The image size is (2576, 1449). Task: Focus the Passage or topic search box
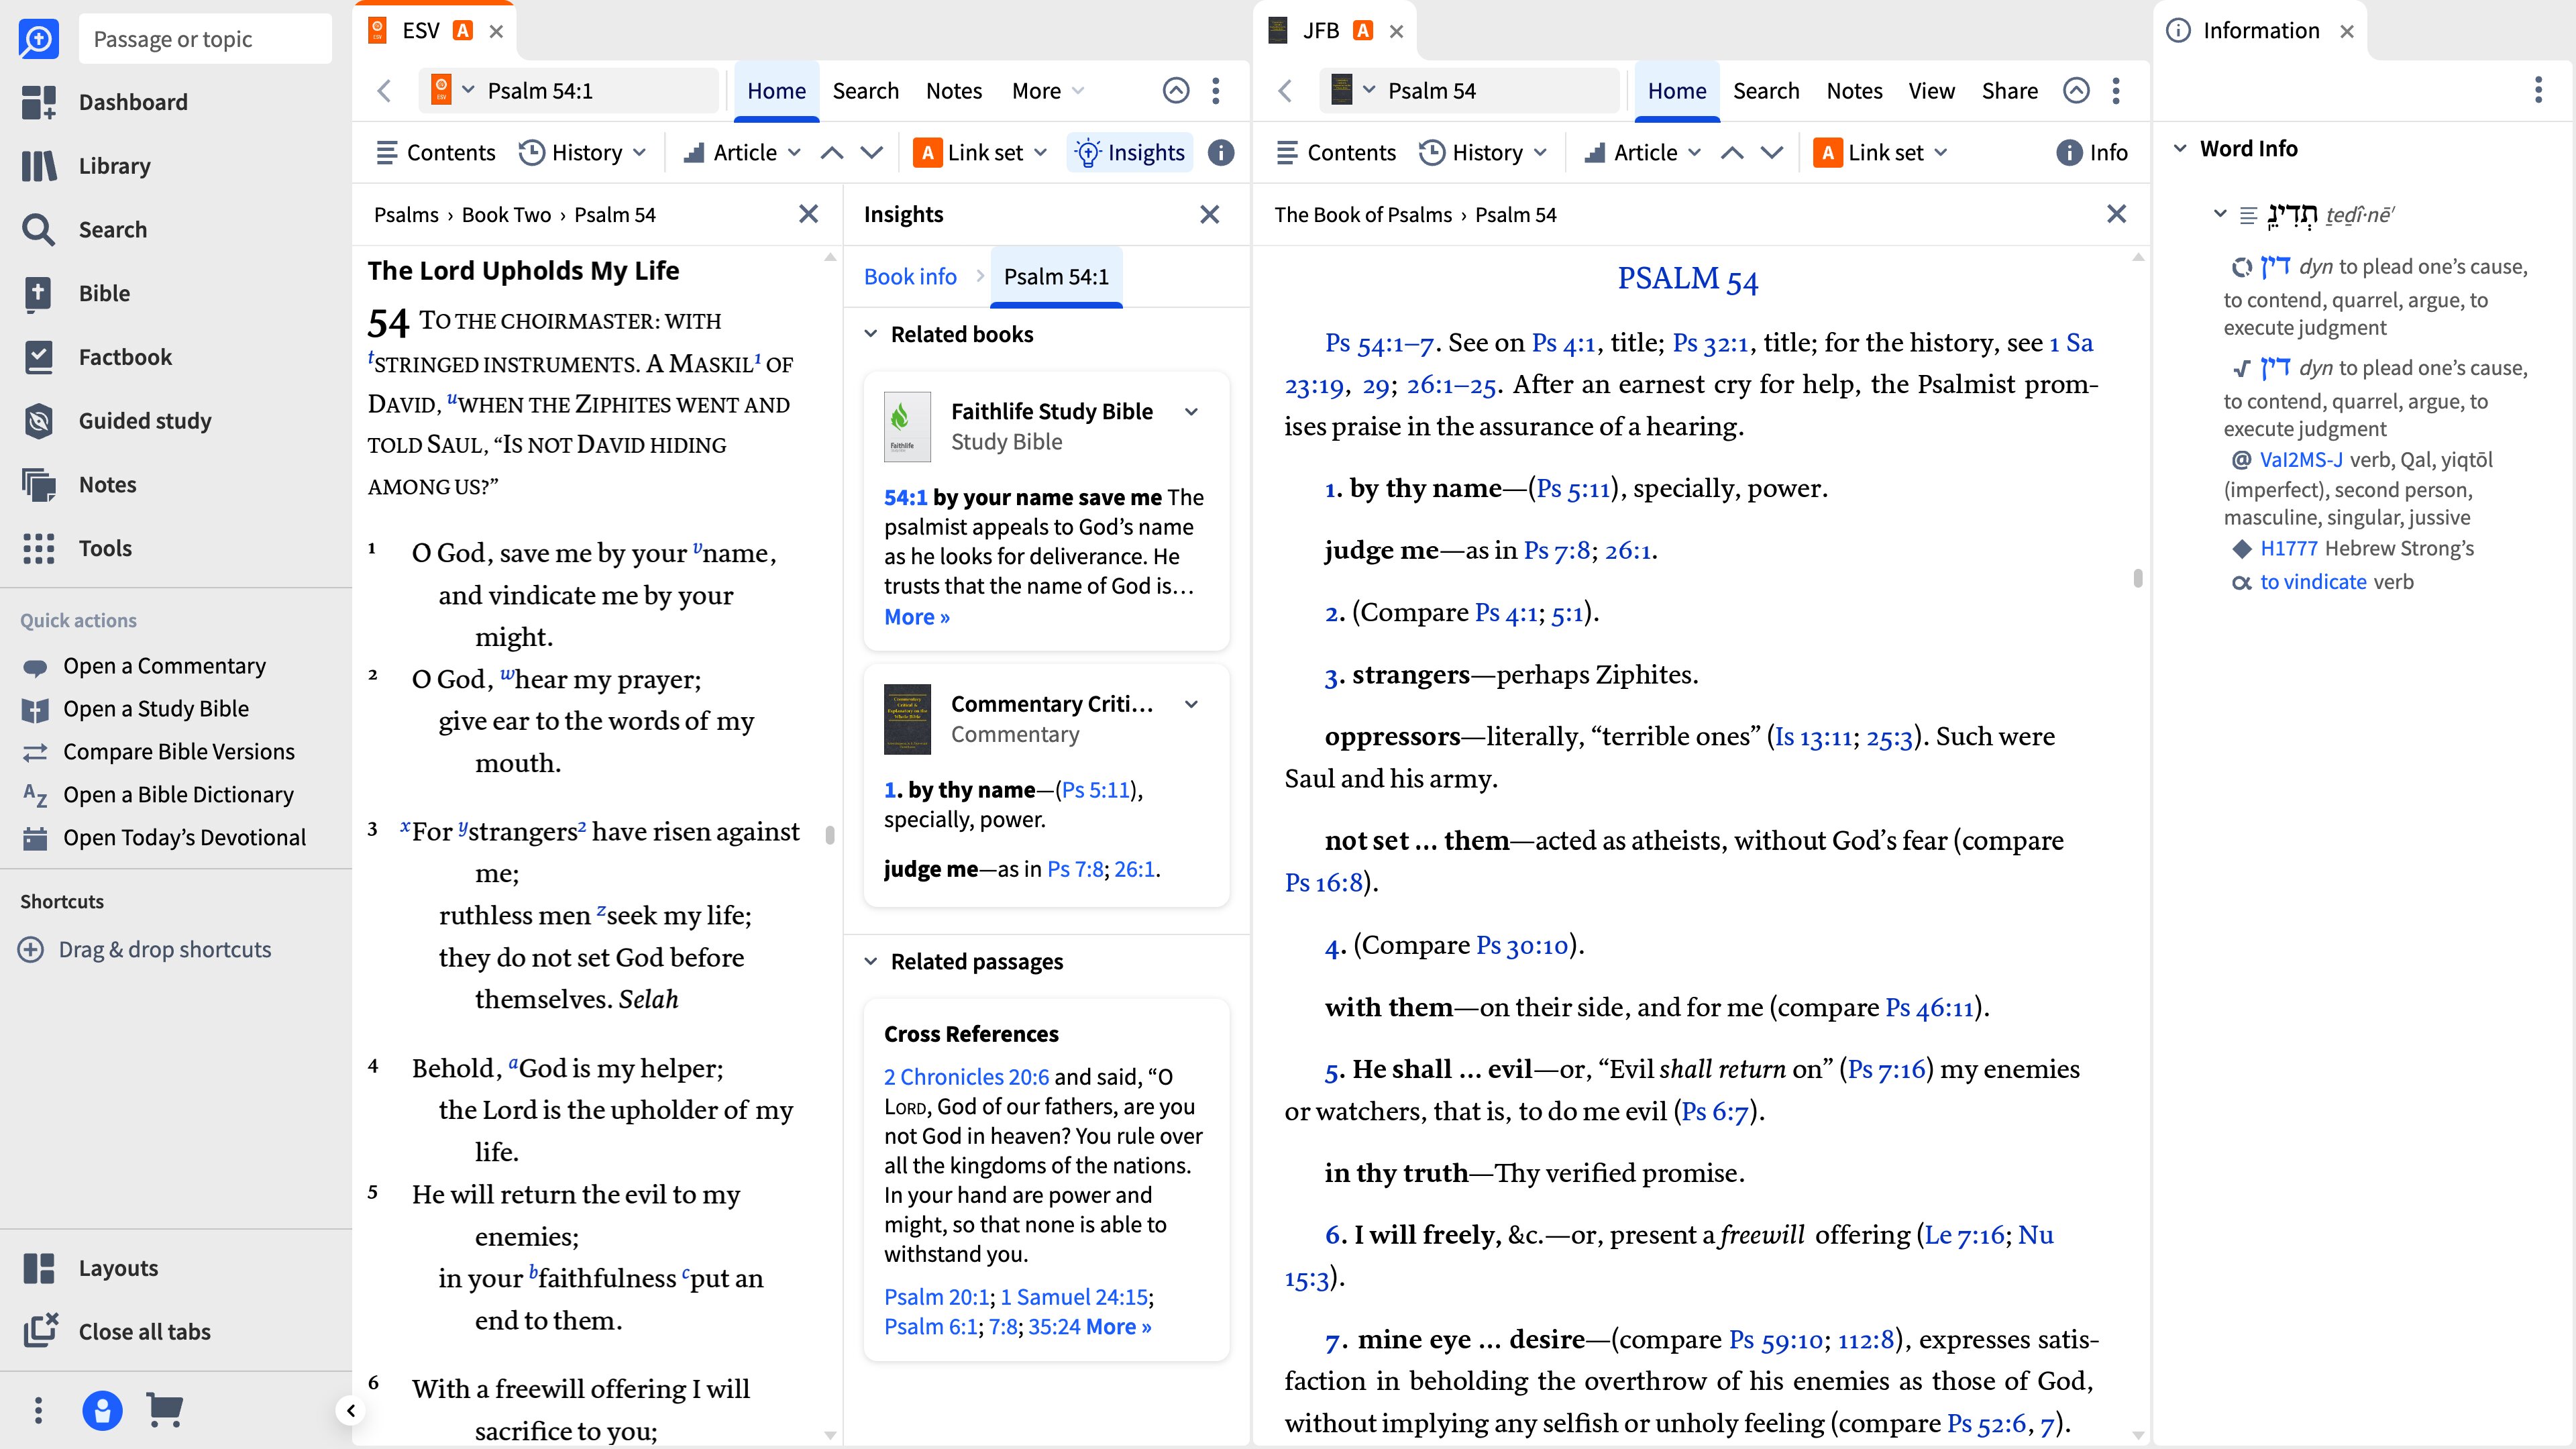click(205, 39)
